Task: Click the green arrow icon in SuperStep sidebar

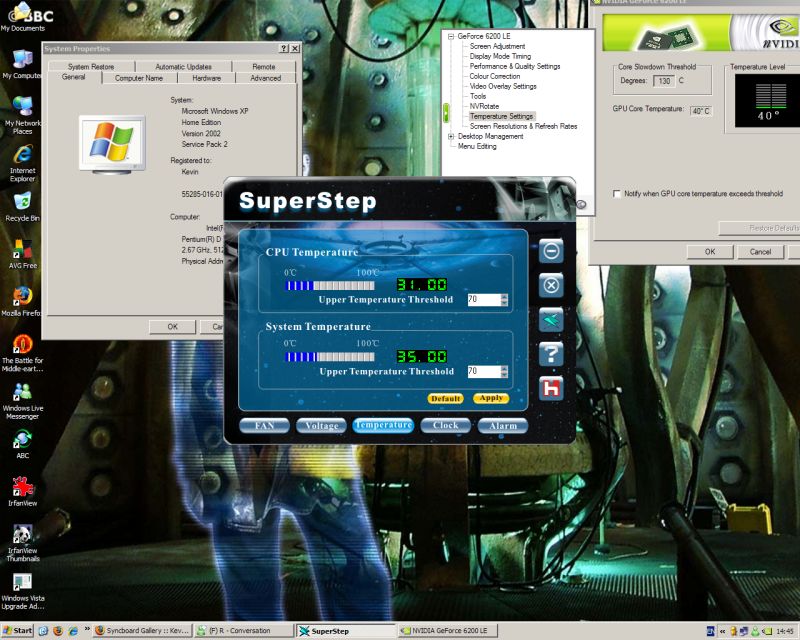Action: 551,320
